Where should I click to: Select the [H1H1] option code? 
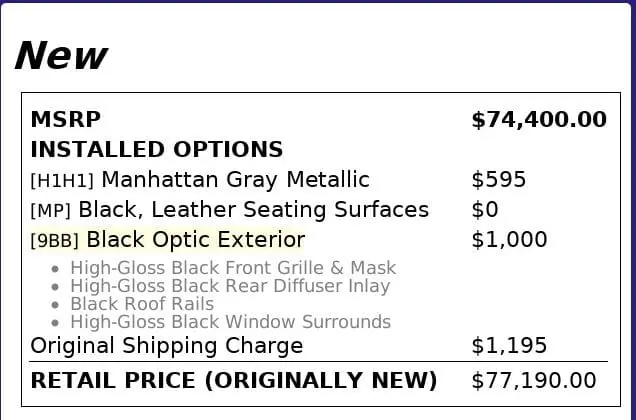pos(62,181)
